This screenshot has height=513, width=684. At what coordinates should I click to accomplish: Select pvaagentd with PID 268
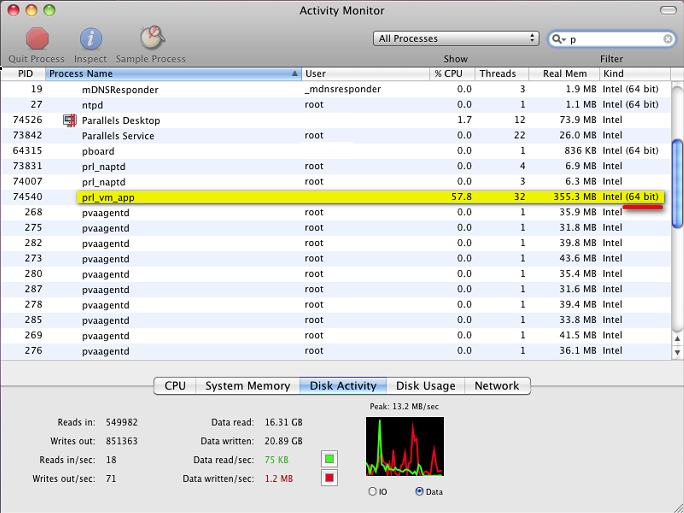335,212
